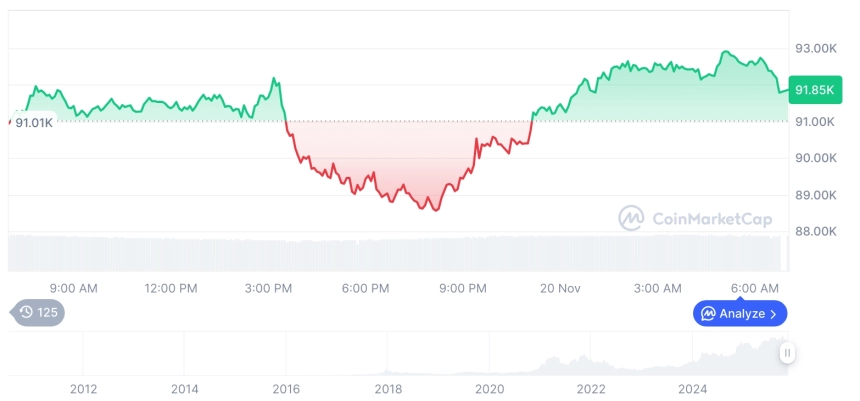Click the red chart low near 89.00K
The height and width of the screenshot is (401, 860).
tap(435, 208)
